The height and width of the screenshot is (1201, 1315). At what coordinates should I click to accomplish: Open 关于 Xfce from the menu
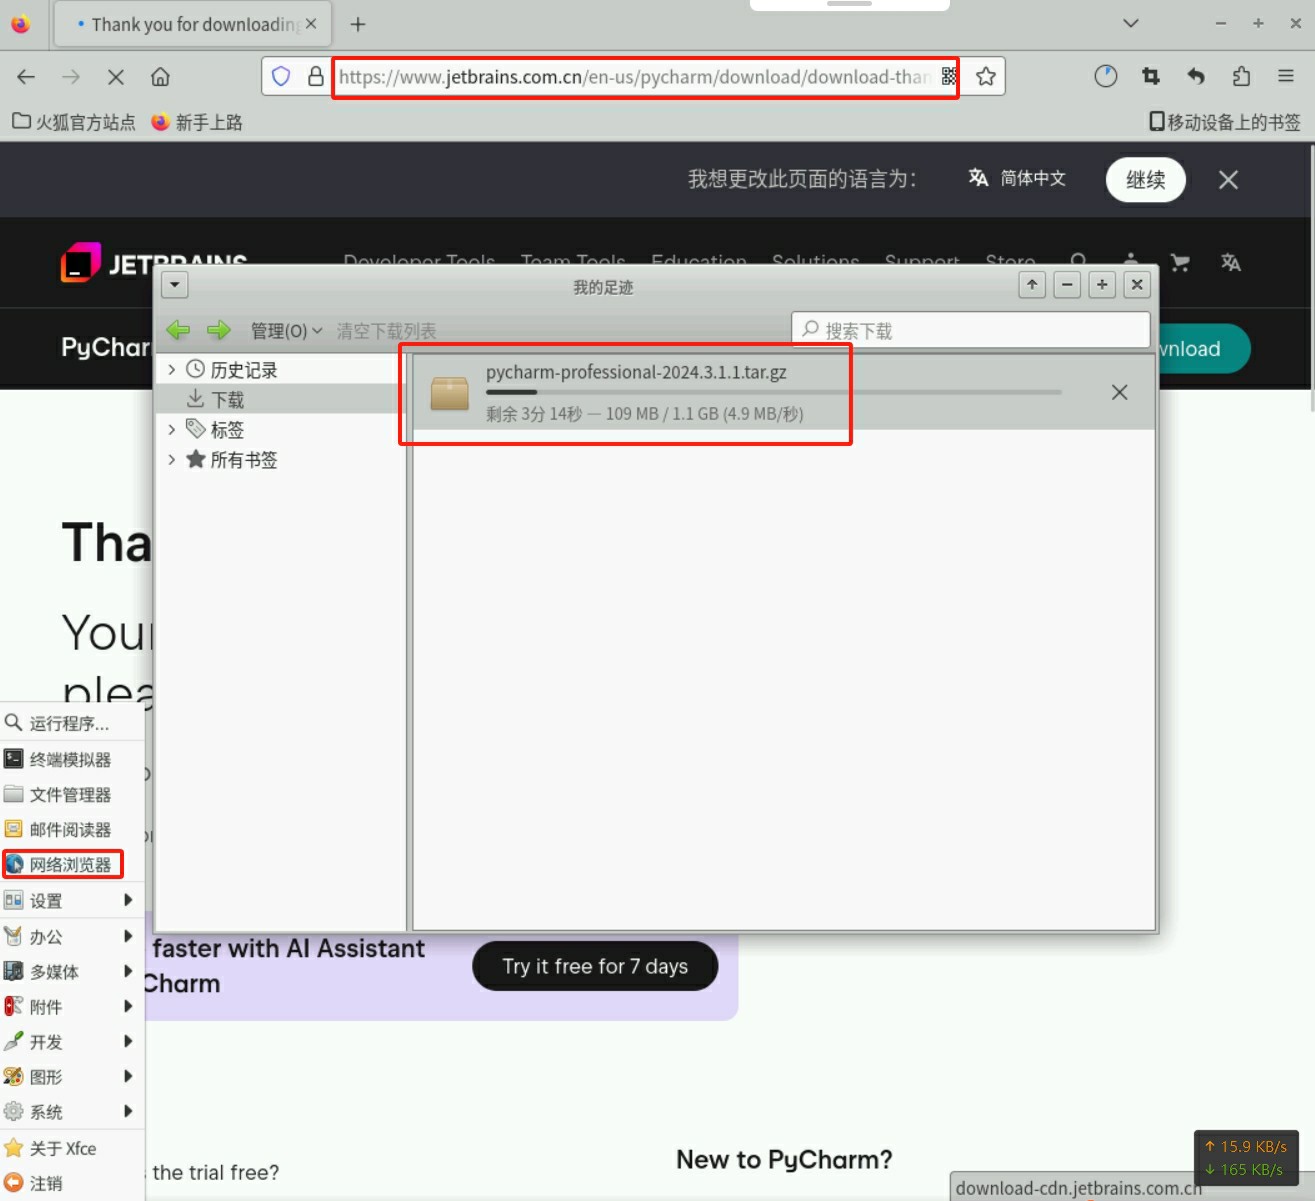[x=70, y=1148]
